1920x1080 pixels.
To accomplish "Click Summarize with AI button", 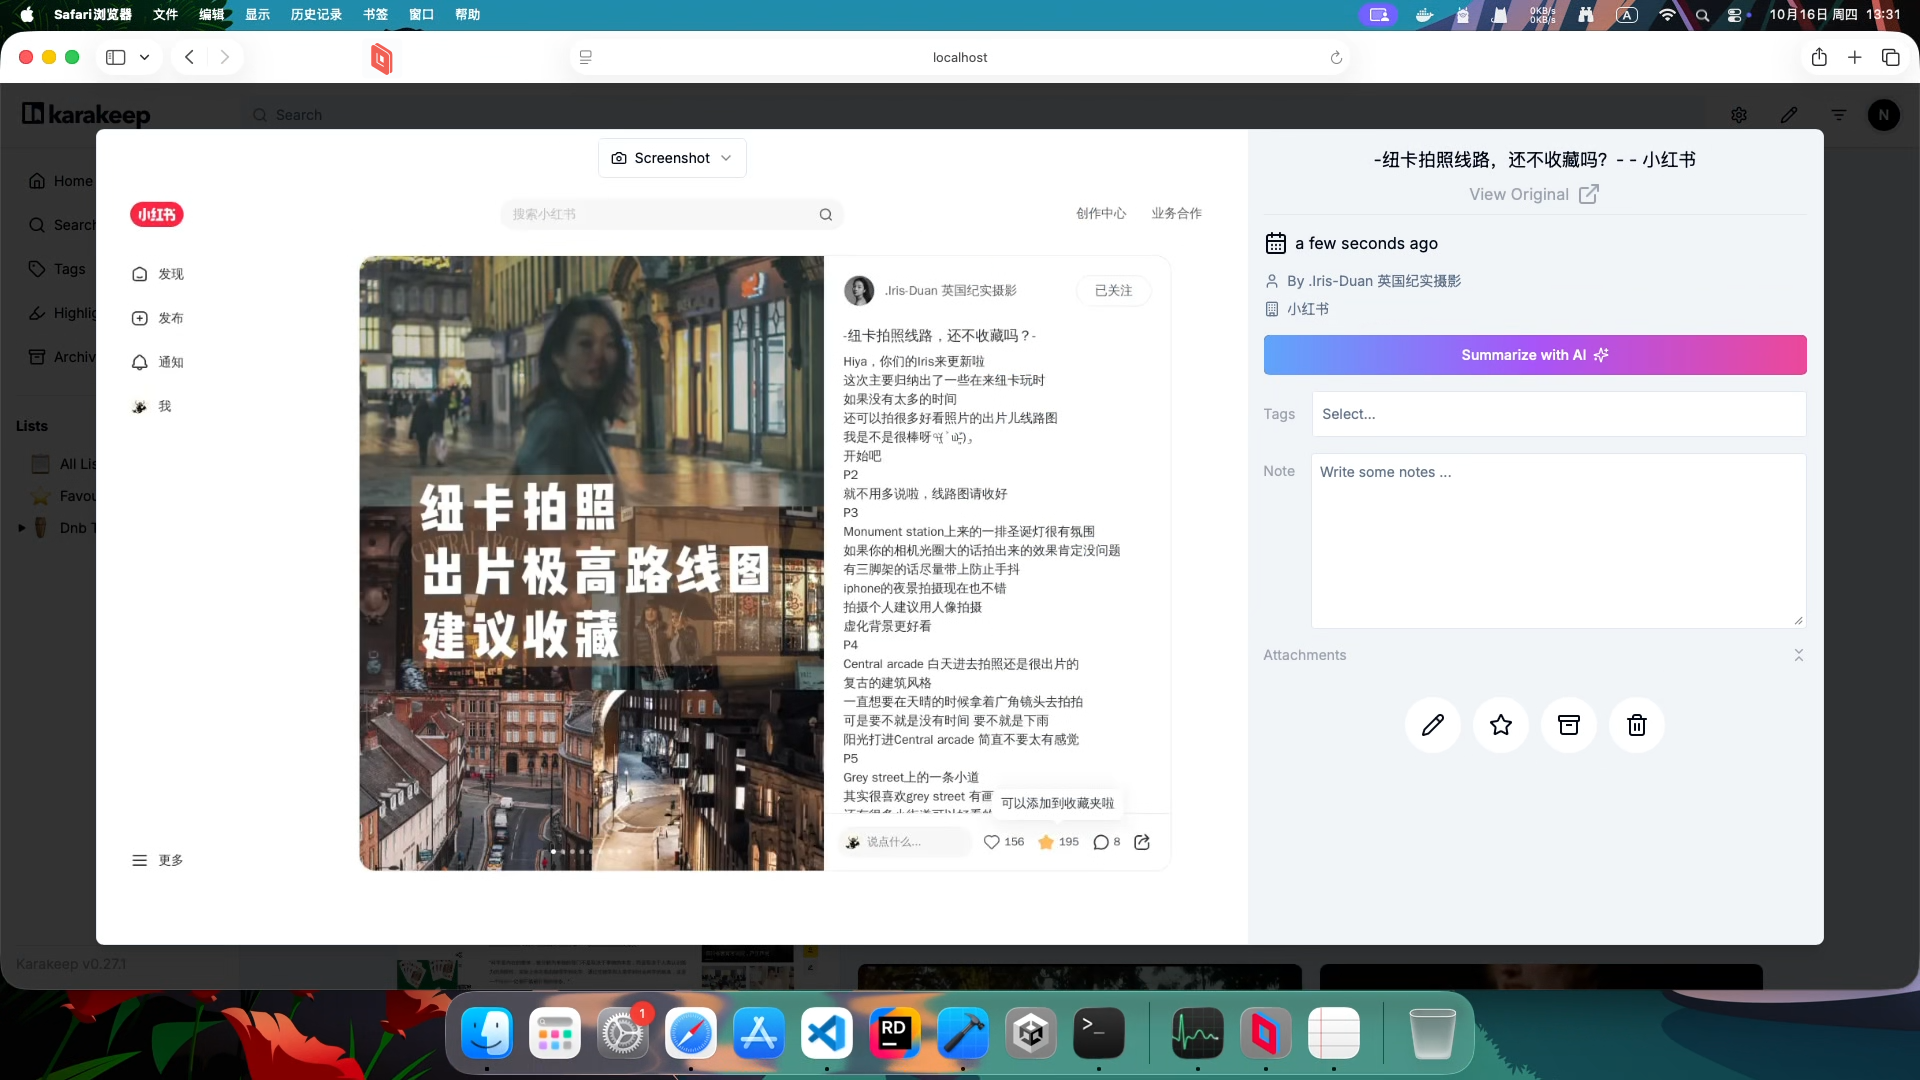I will click(x=1534, y=355).
